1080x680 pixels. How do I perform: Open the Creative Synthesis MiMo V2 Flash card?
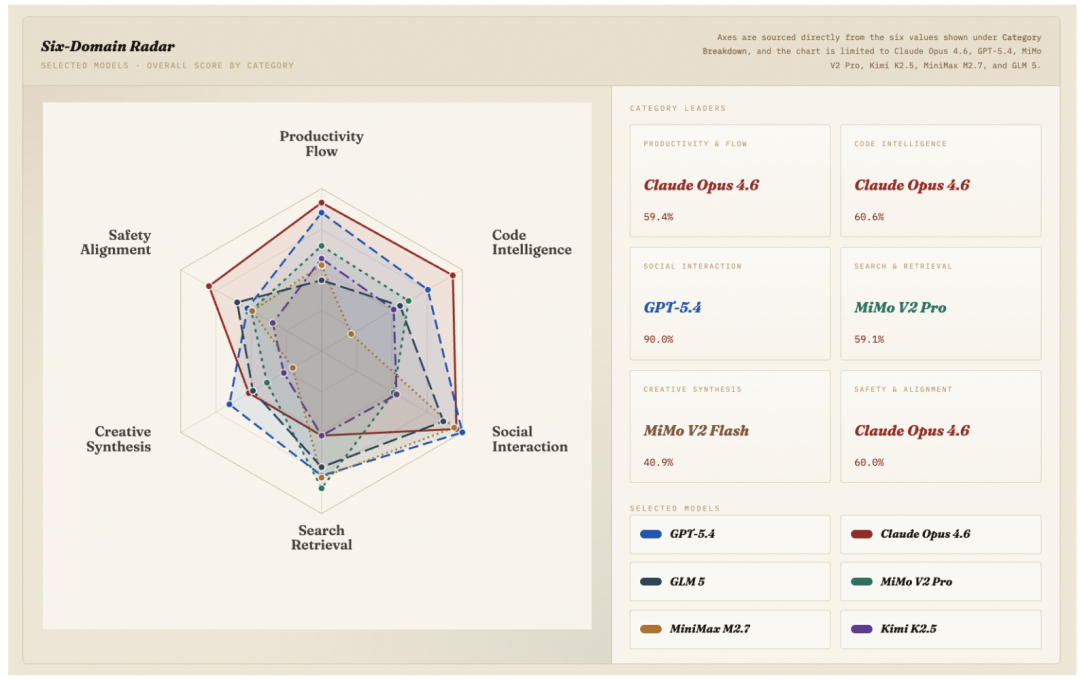[x=729, y=426]
